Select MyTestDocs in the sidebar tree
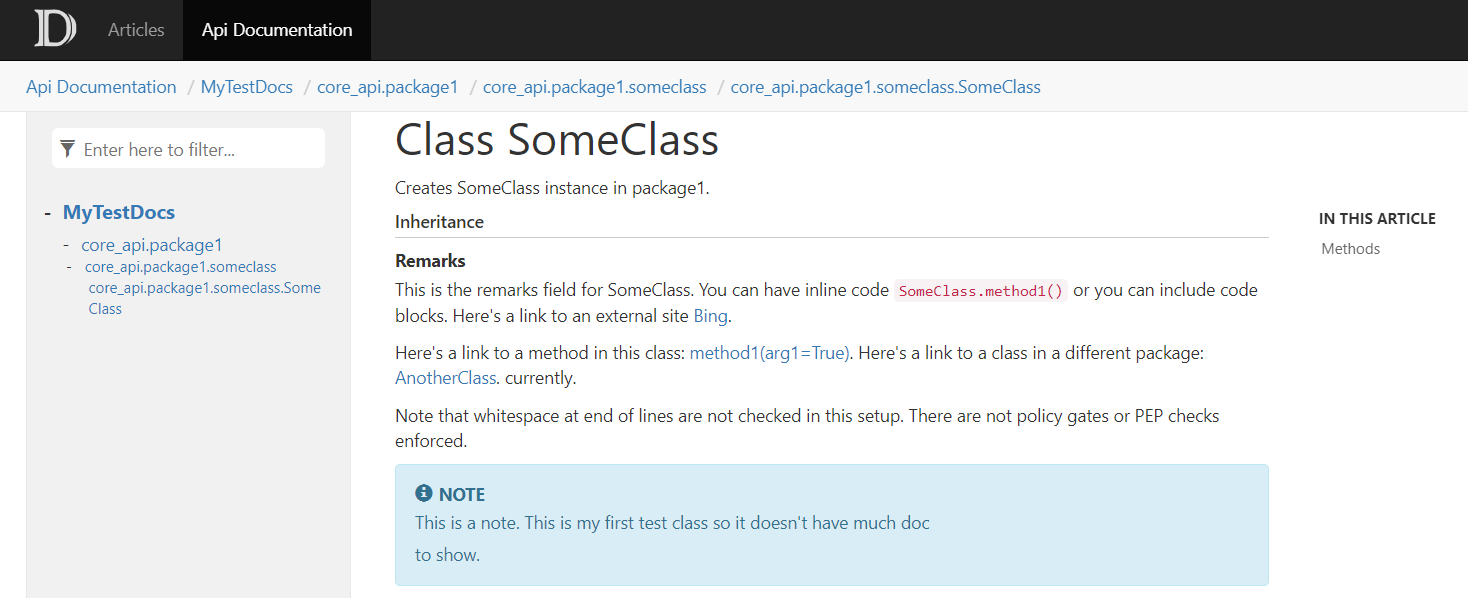This screenshot has width=1468, height=598. click(119, 212)
